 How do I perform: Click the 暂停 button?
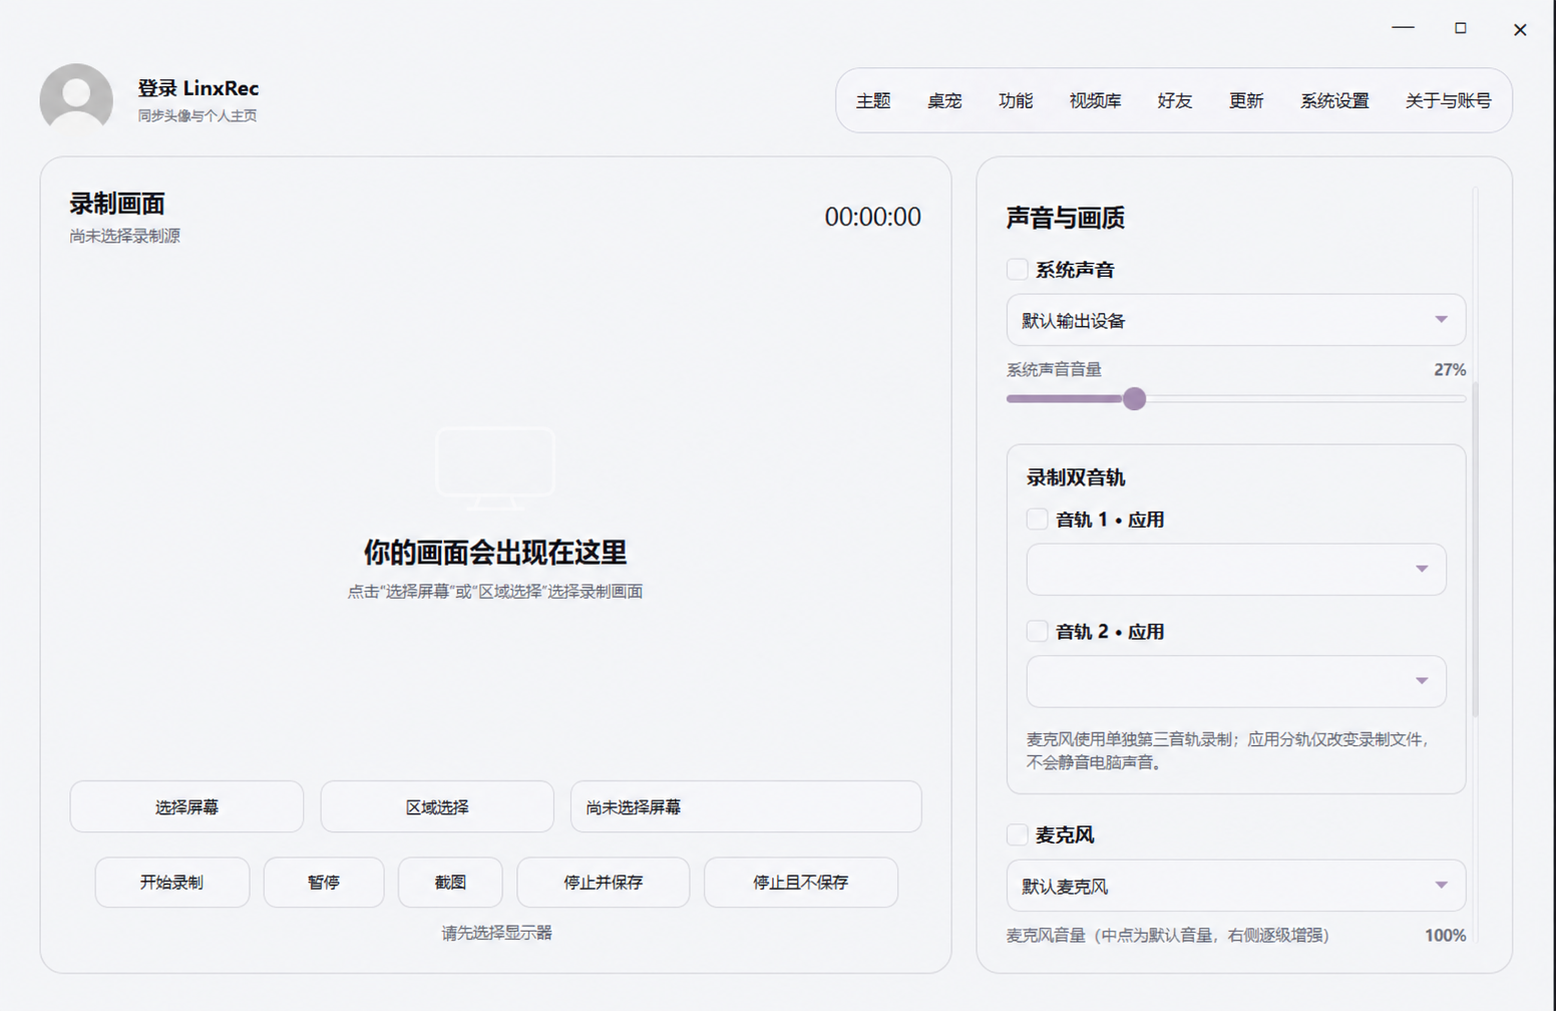[324, 882]
